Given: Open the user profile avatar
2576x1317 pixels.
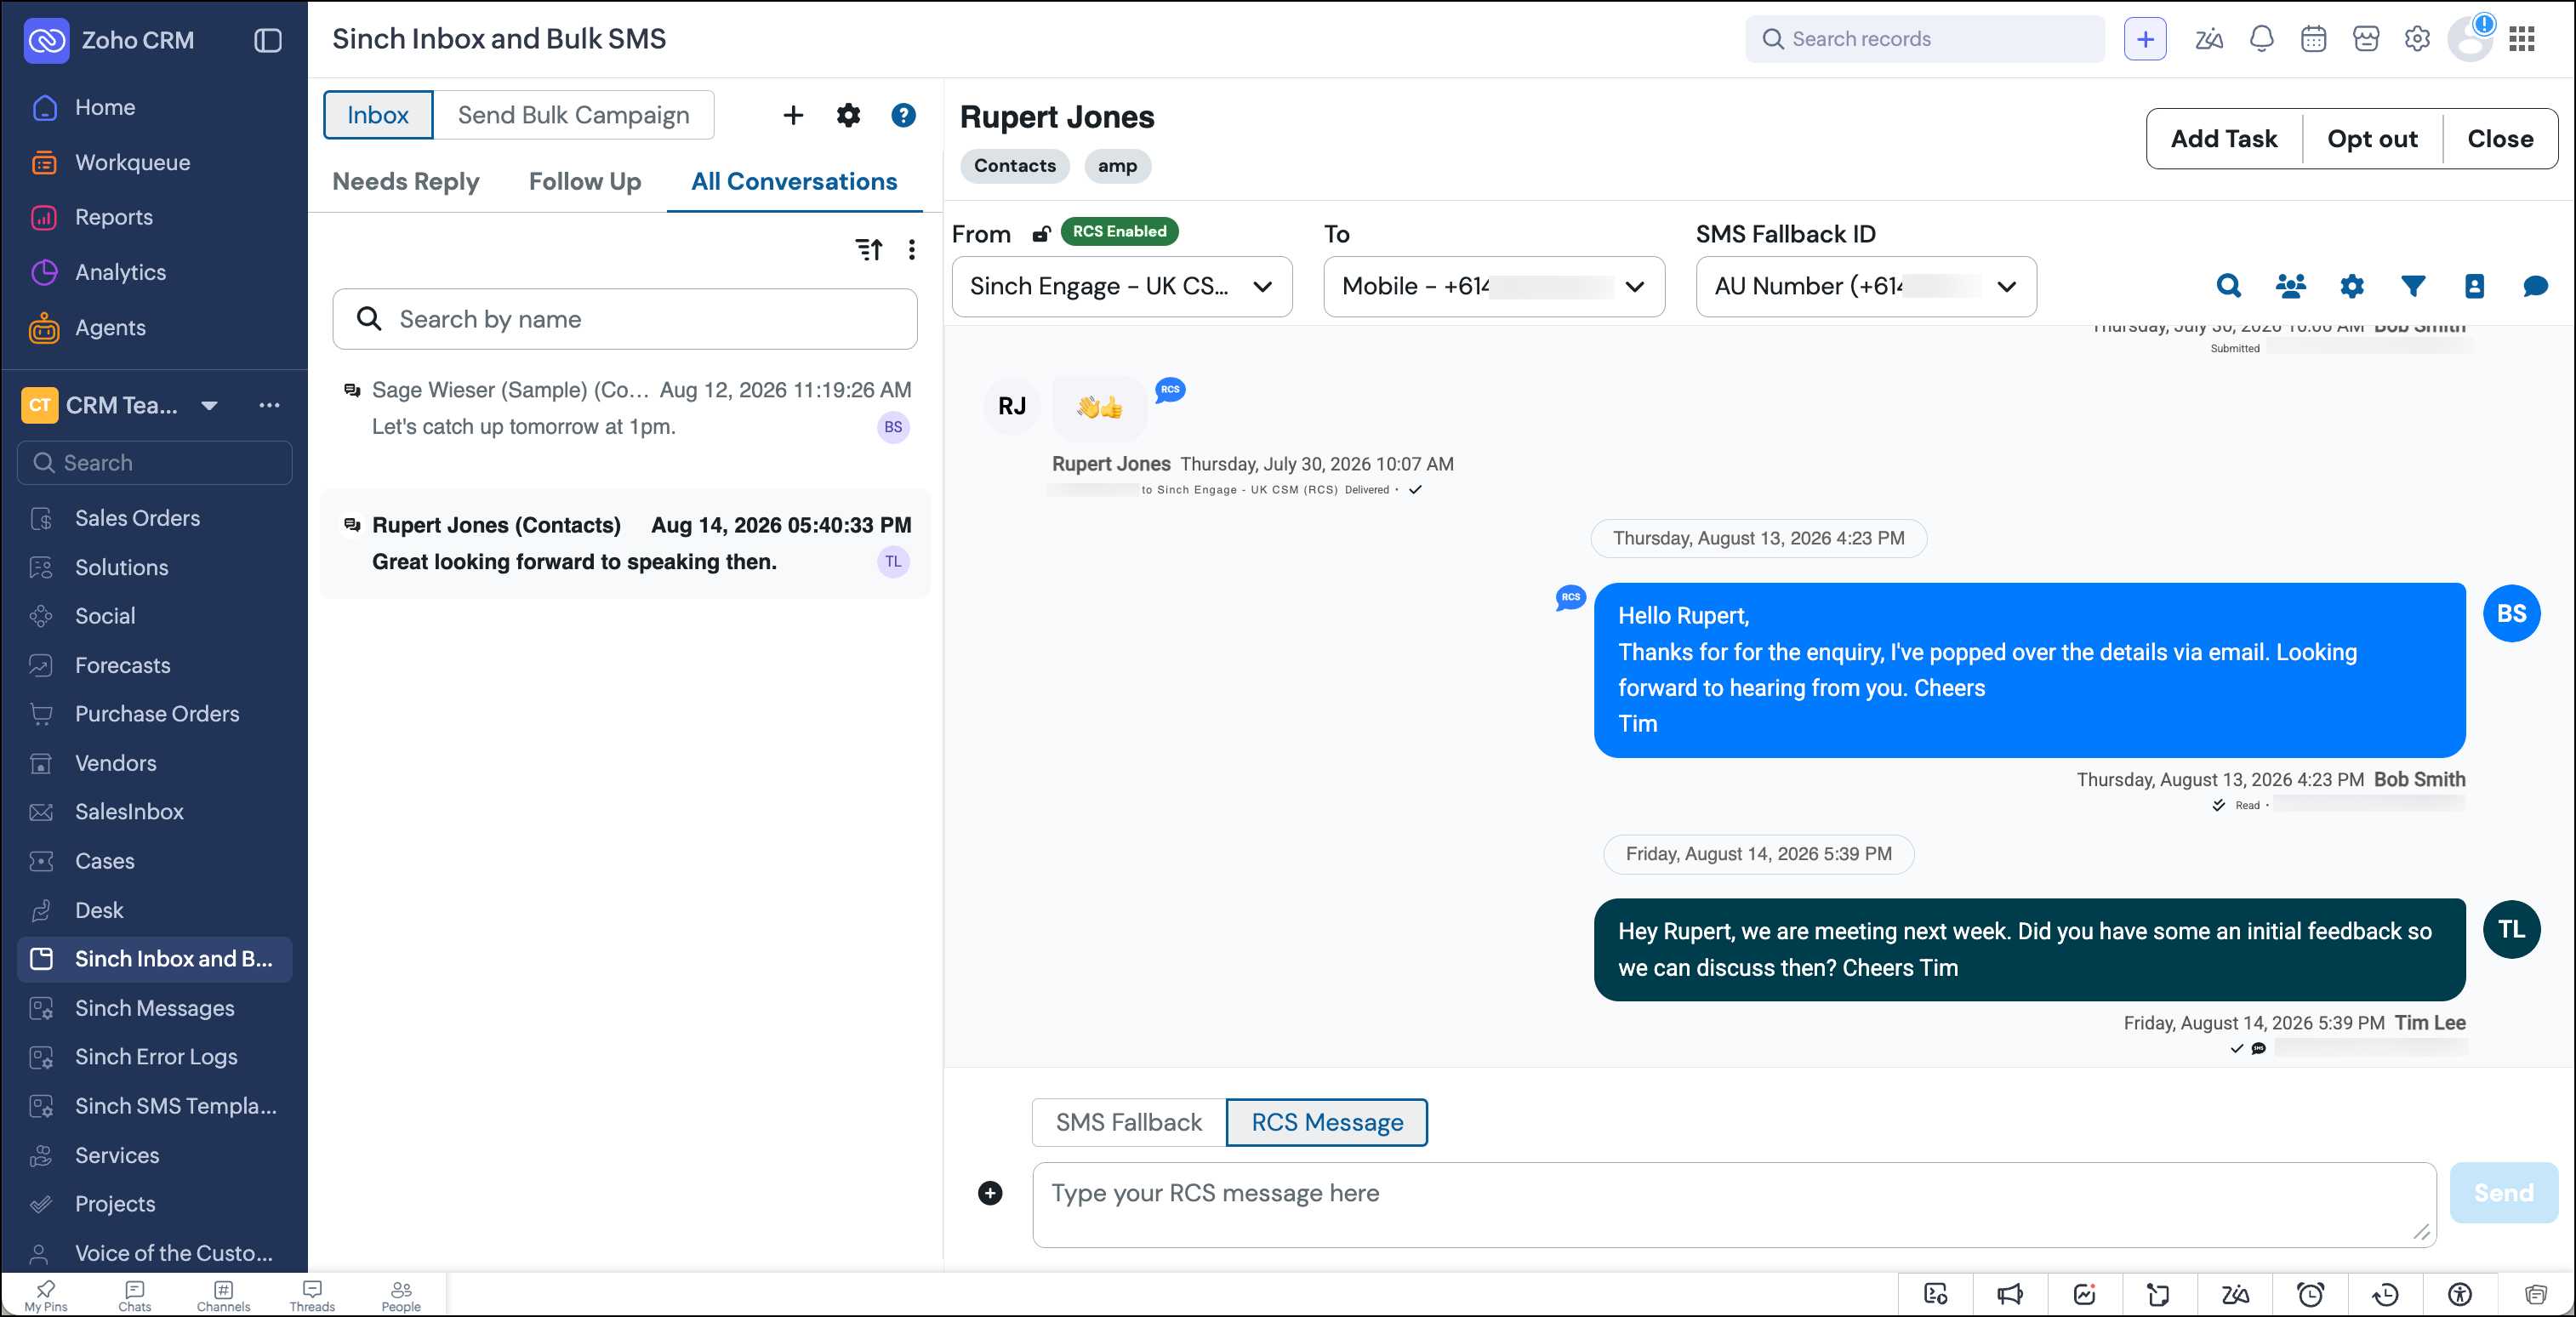Looking at the screenshot, I should [x=2470, y=39].
